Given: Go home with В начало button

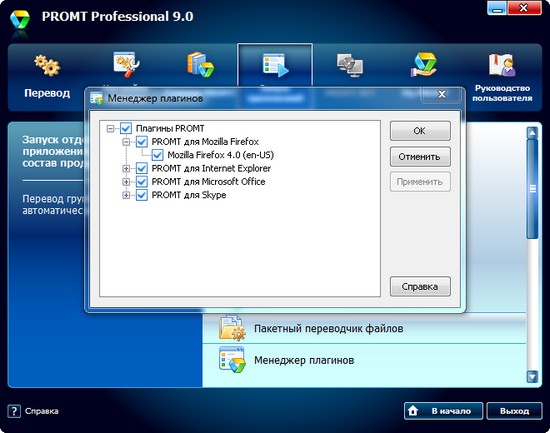Looking at the screenshot, I should pos(443,411).
